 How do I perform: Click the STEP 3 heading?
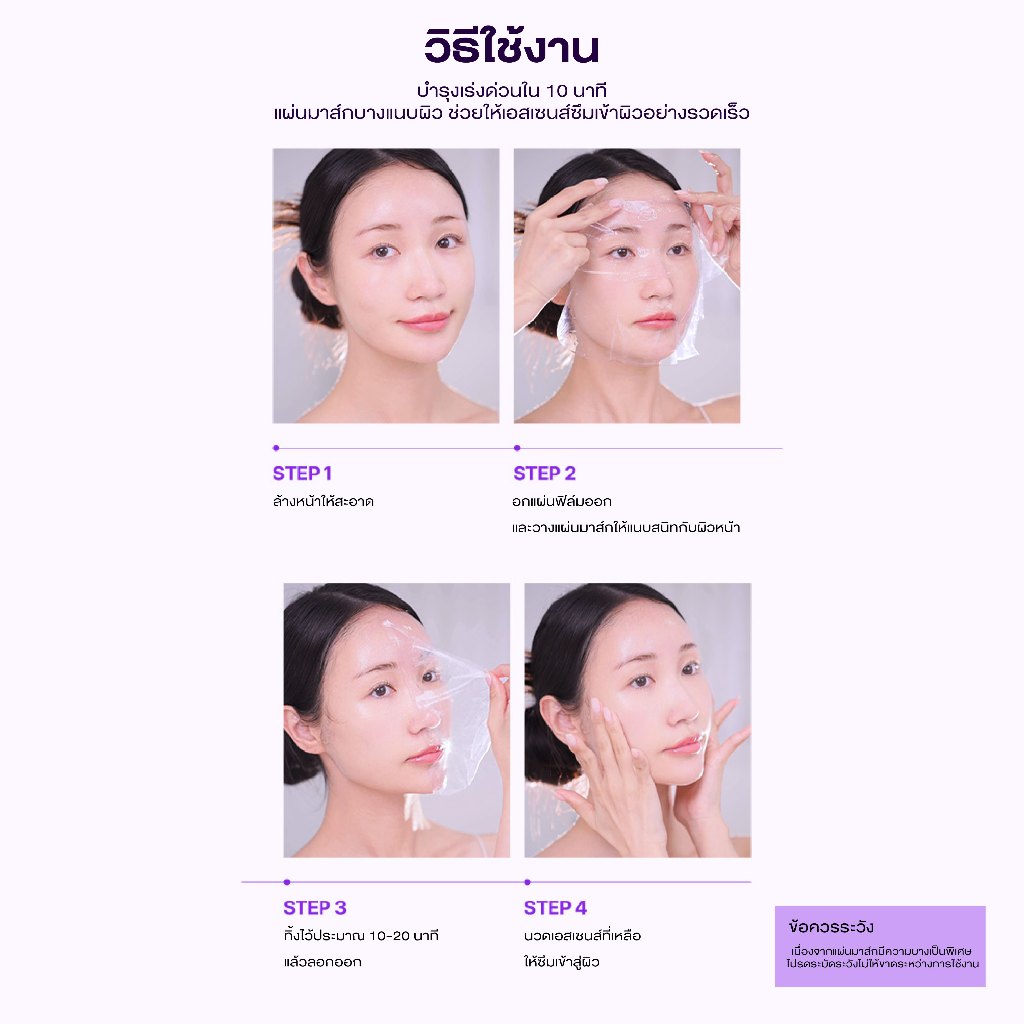[x=315, y=908]
